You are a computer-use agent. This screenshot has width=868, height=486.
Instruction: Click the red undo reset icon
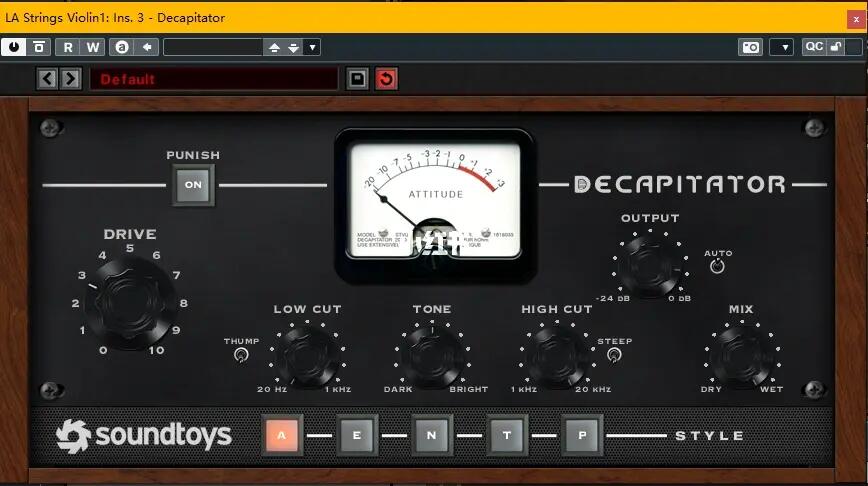point(386,79)
